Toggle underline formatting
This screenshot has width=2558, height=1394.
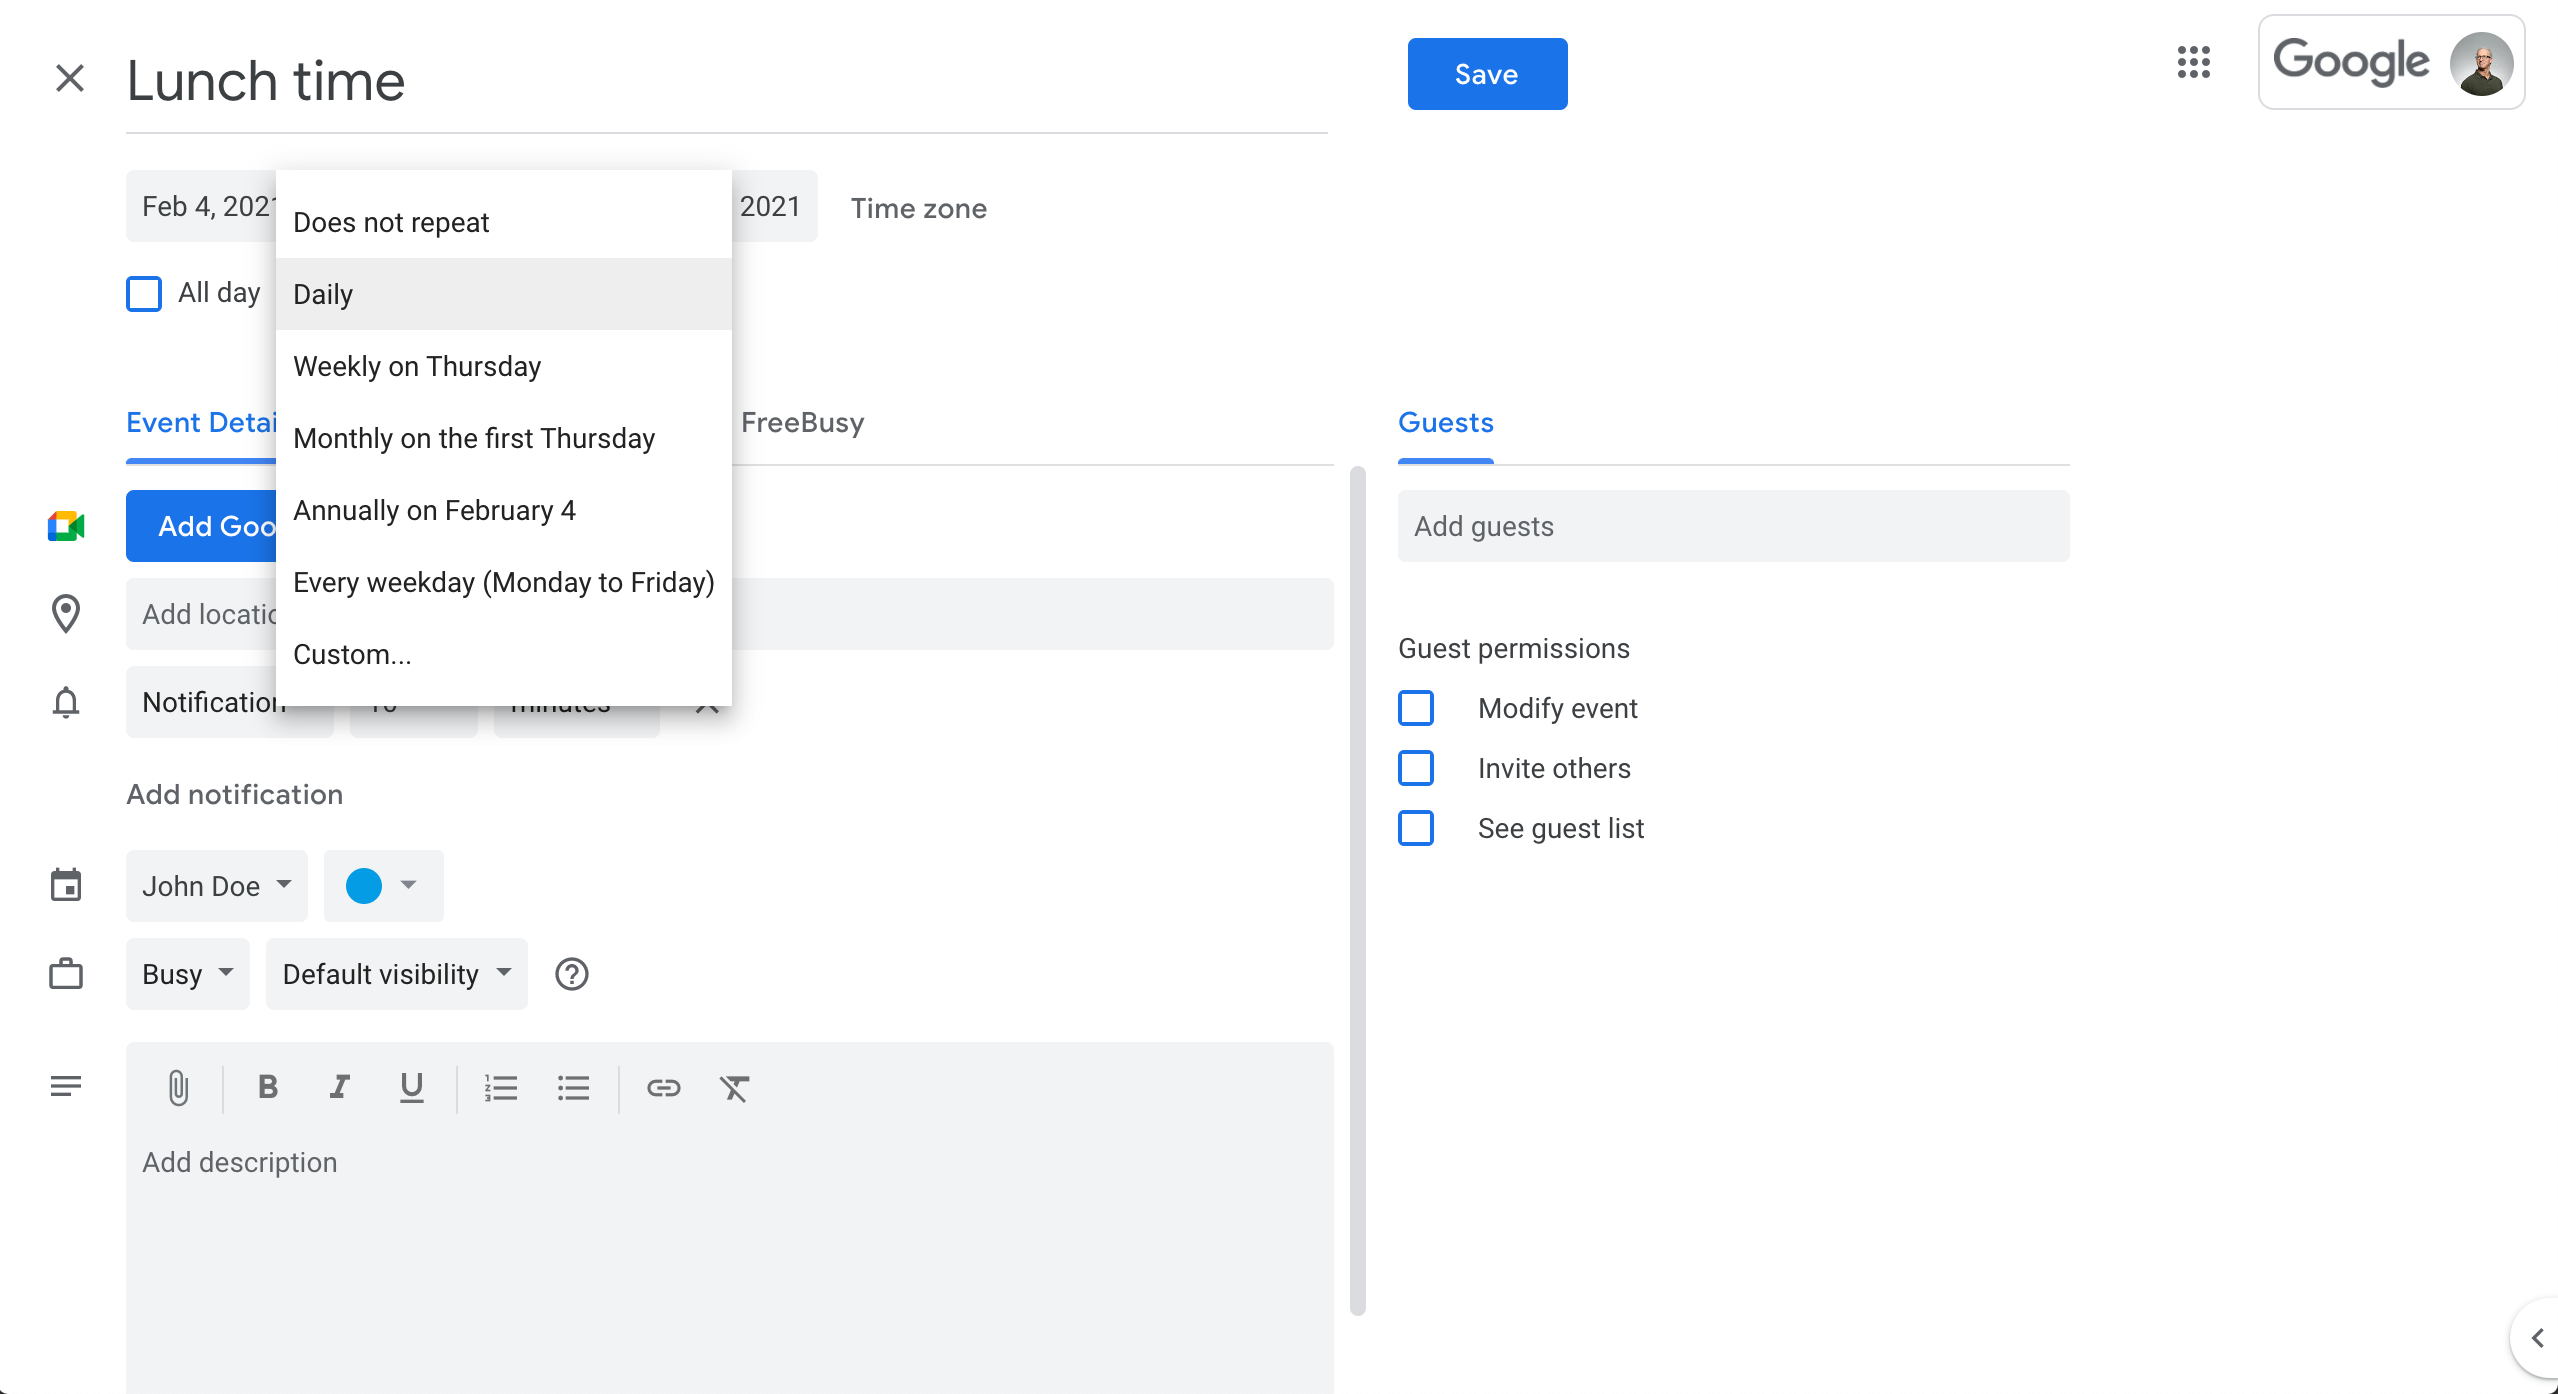[x=411, y=1087]
